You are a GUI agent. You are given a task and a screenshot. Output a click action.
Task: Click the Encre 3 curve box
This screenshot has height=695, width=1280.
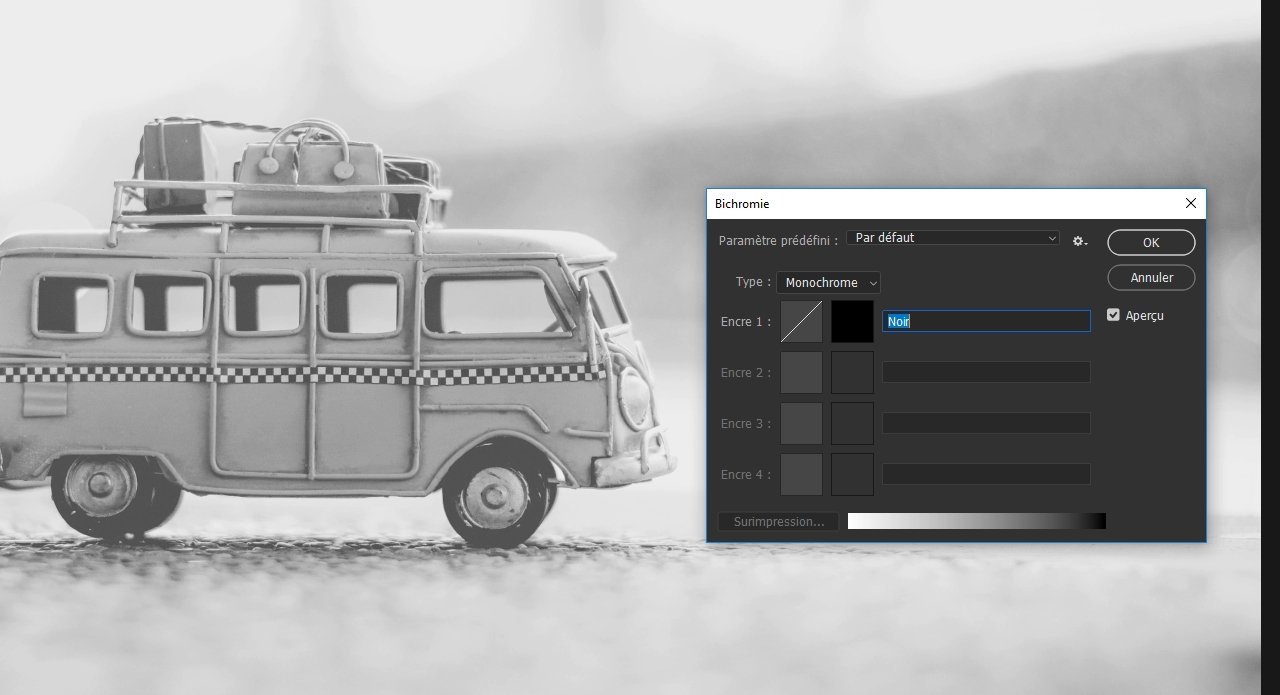801,423
